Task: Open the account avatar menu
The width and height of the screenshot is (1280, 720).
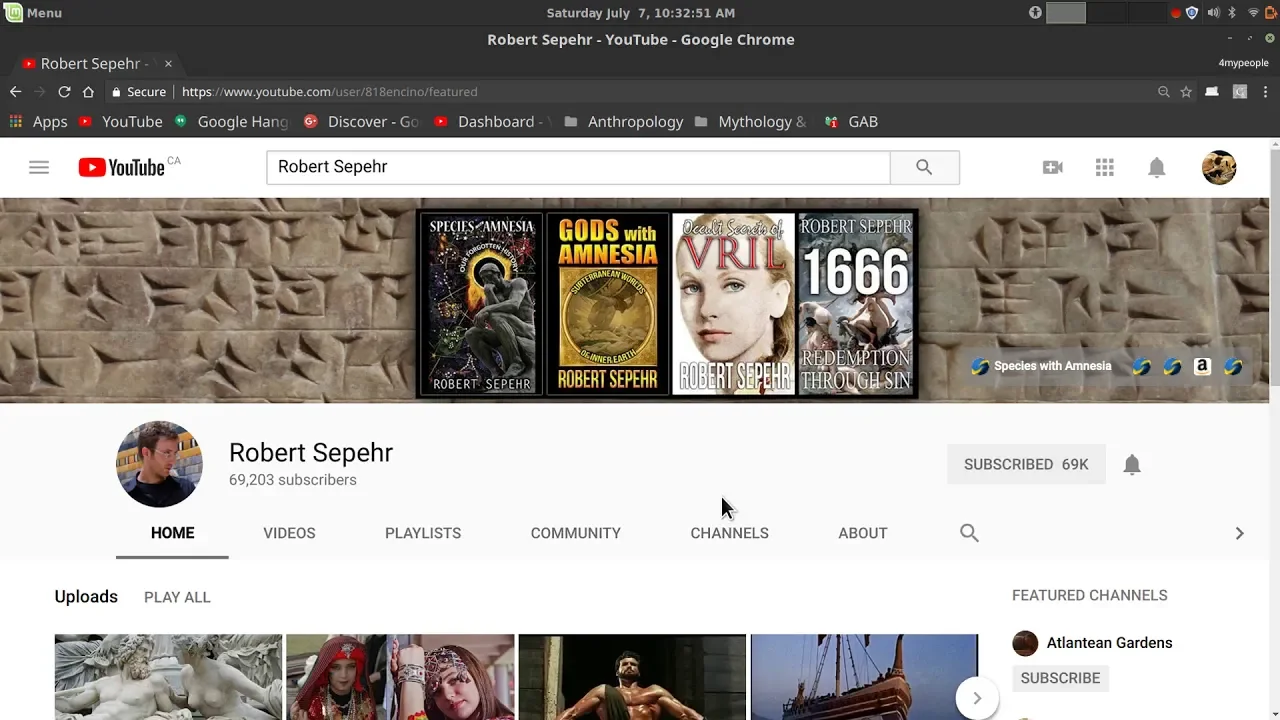Action: tap(1218, 167)
